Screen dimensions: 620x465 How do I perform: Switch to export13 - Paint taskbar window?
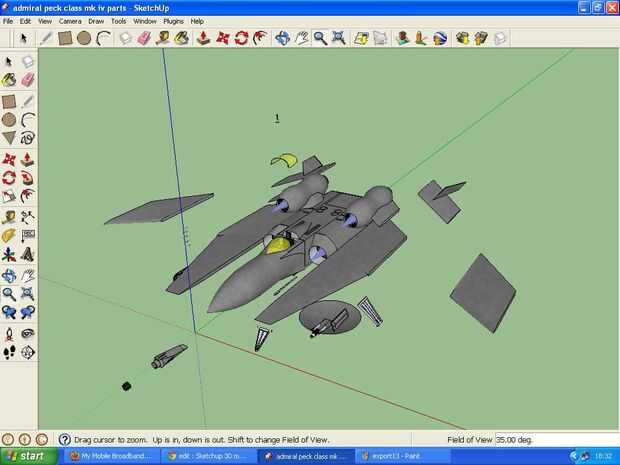tap(402, 456)
